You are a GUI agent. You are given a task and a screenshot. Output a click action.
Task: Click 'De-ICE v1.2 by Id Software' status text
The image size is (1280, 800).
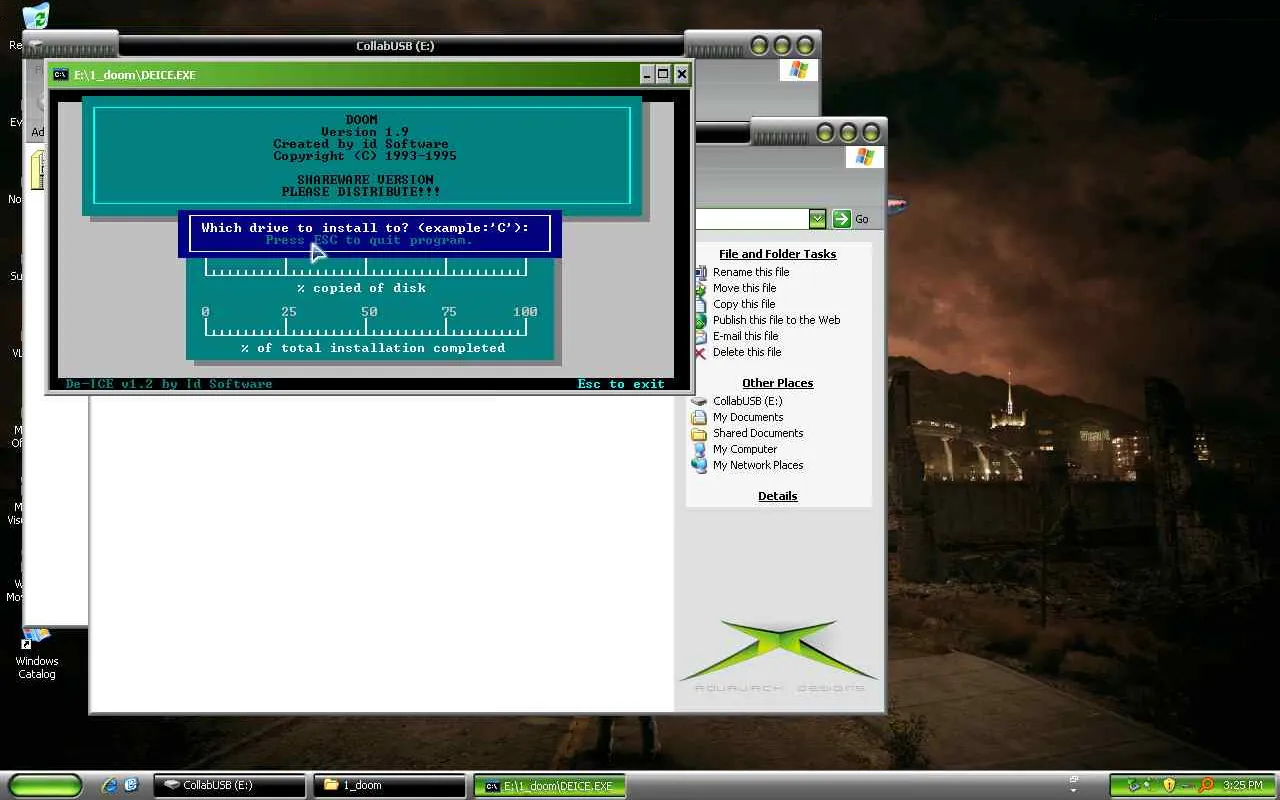pos(169,384)
